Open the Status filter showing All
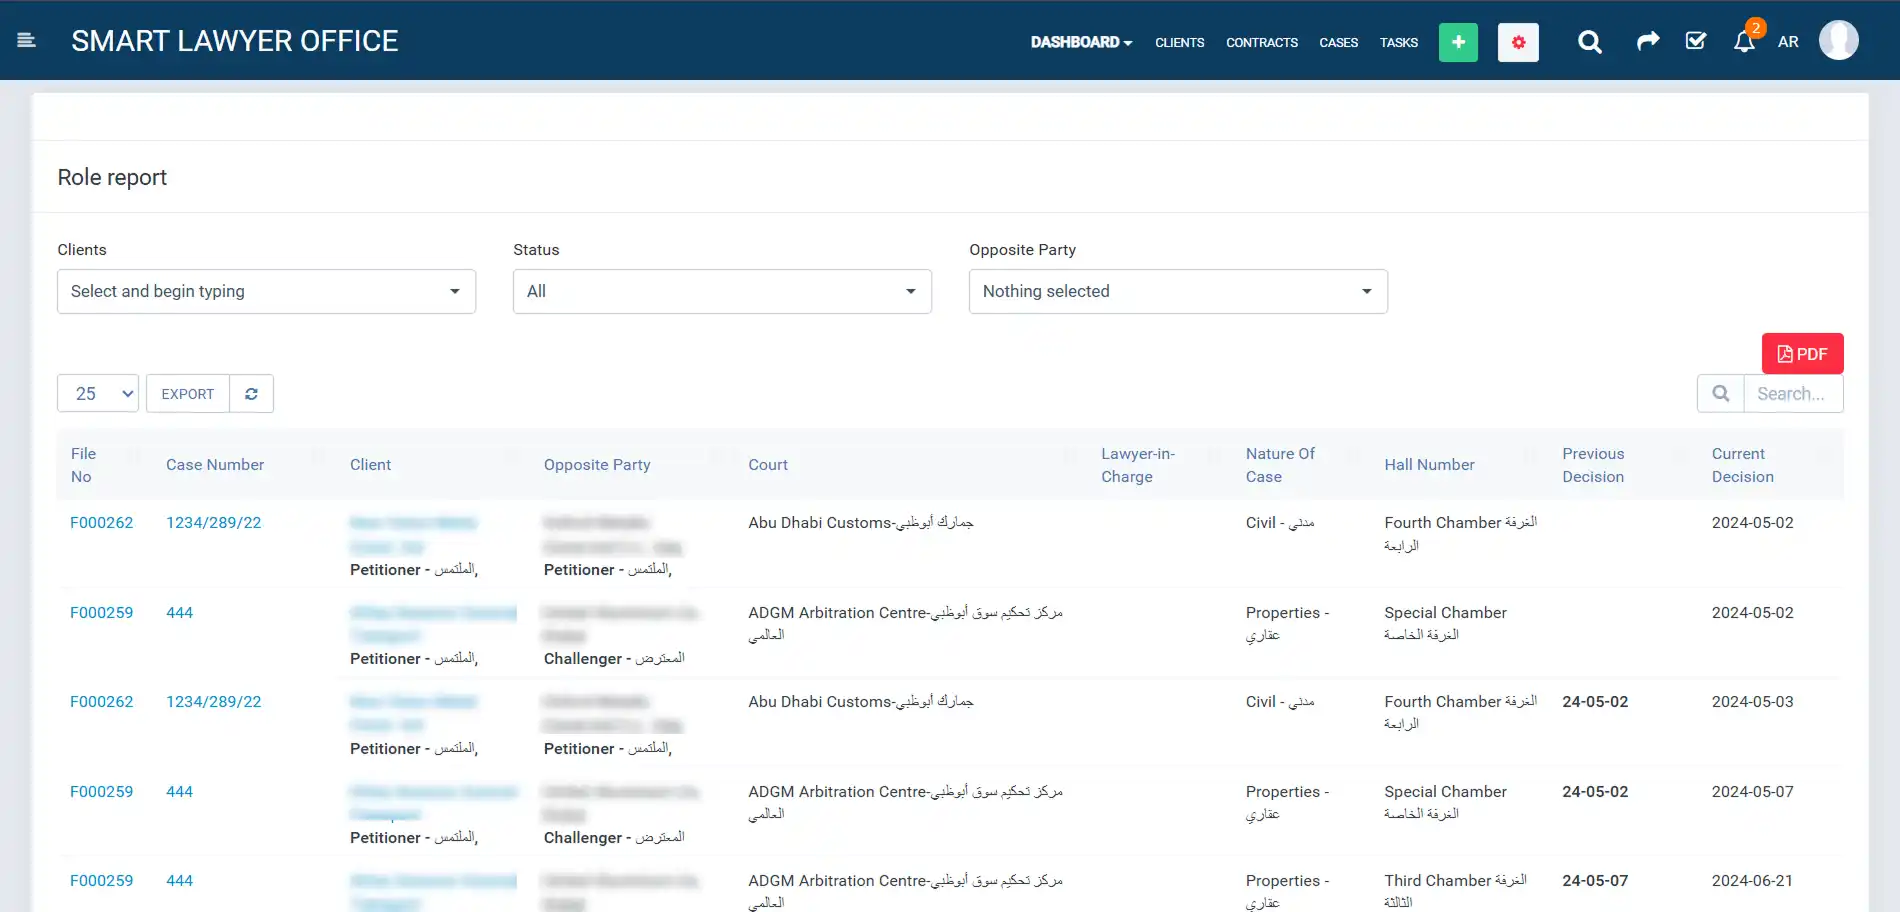The width and height of the screenshot is (1900, 912). pos(722,291)
